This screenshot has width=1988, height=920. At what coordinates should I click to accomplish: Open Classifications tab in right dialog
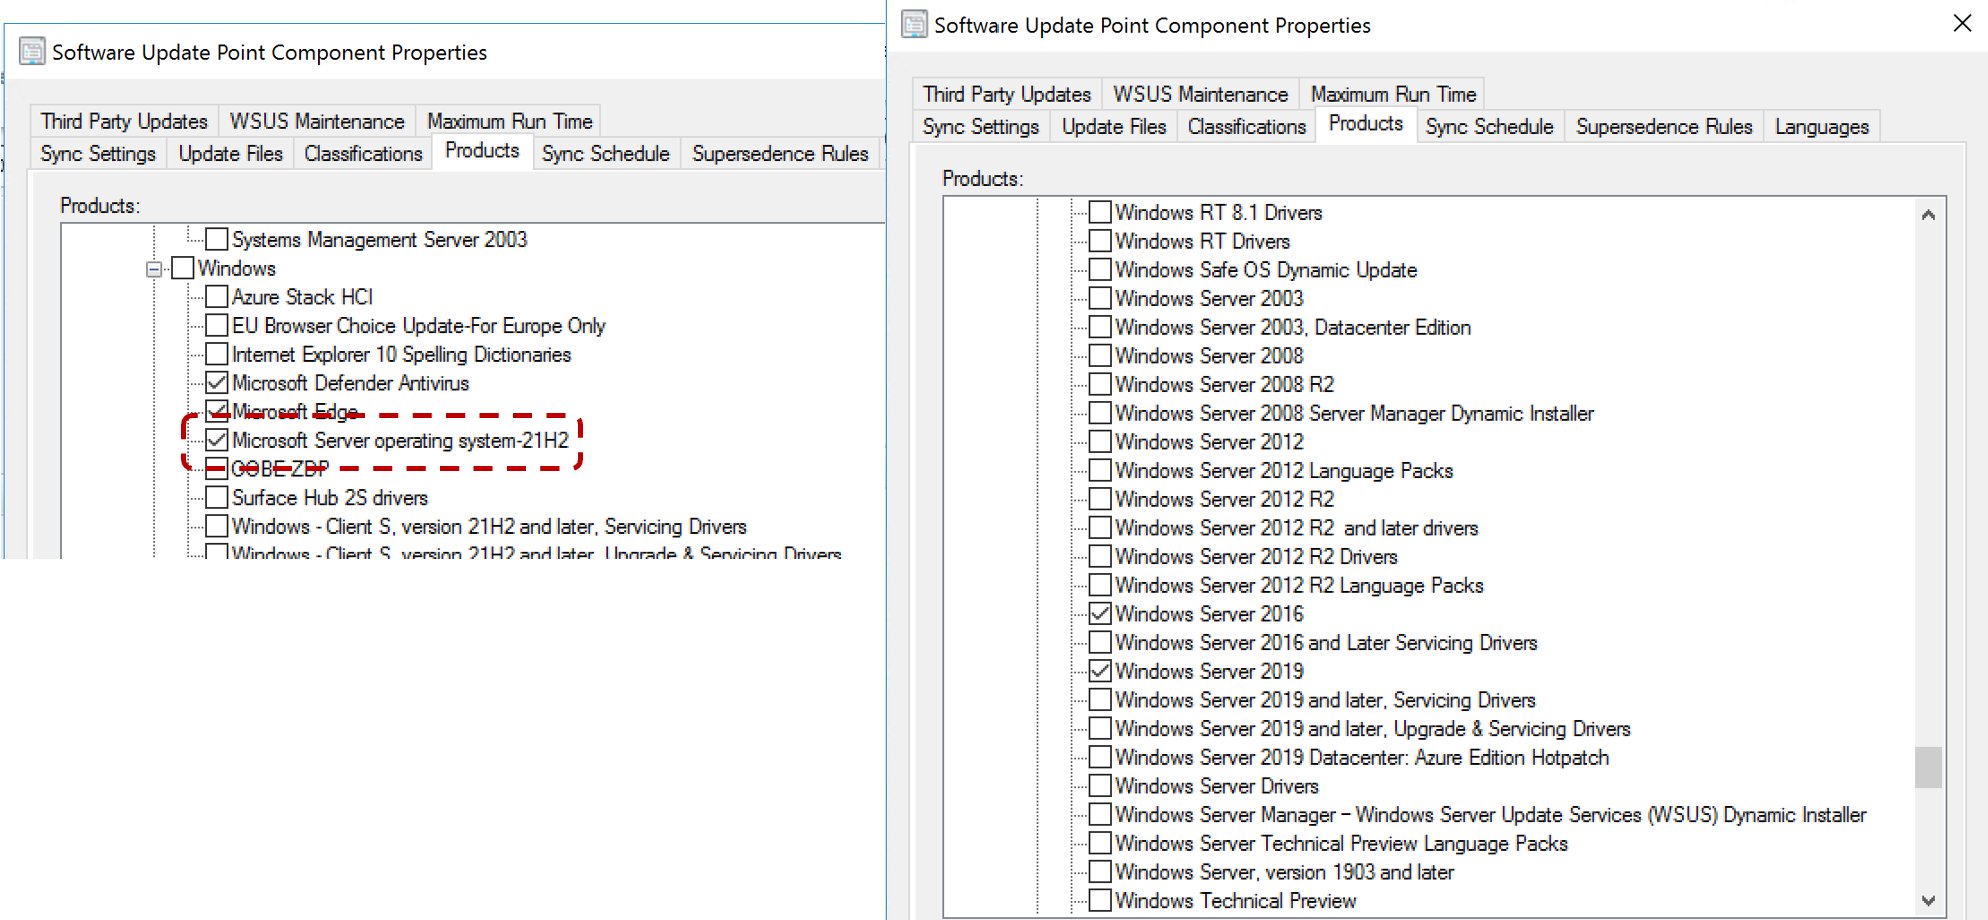pyautogui.click(x=1247, y=127)
